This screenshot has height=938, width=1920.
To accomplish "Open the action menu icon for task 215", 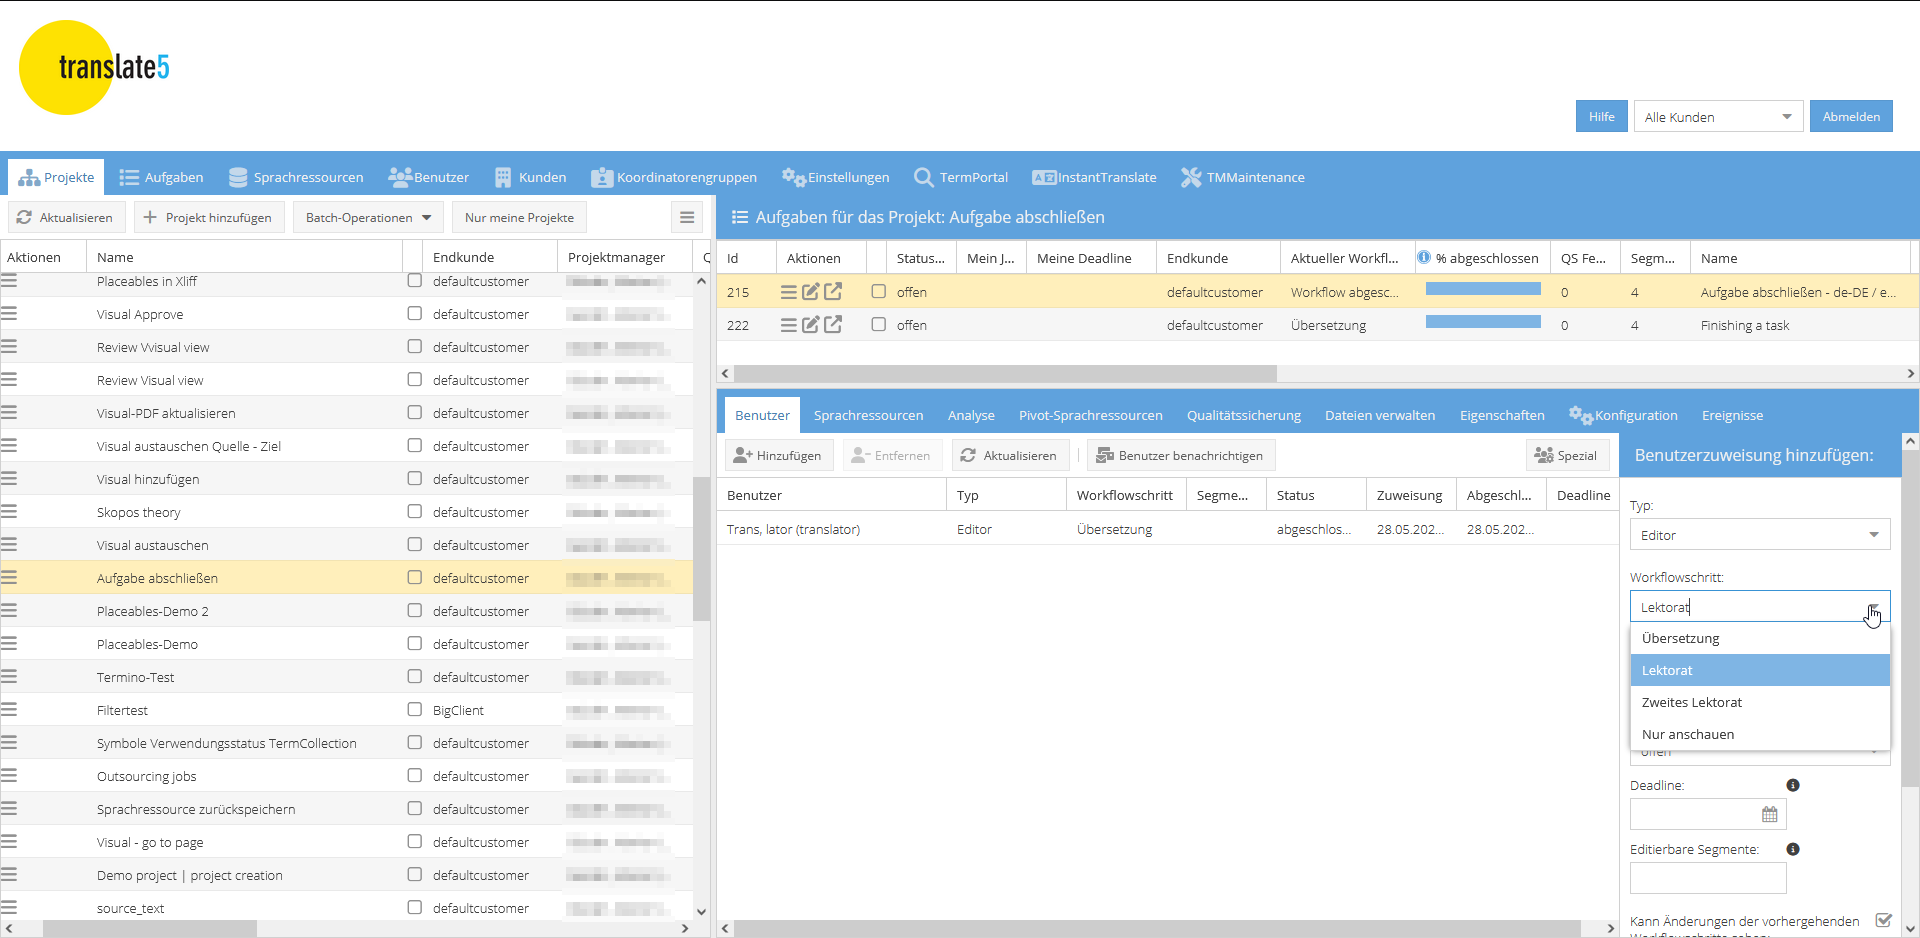I will point(788,292).
